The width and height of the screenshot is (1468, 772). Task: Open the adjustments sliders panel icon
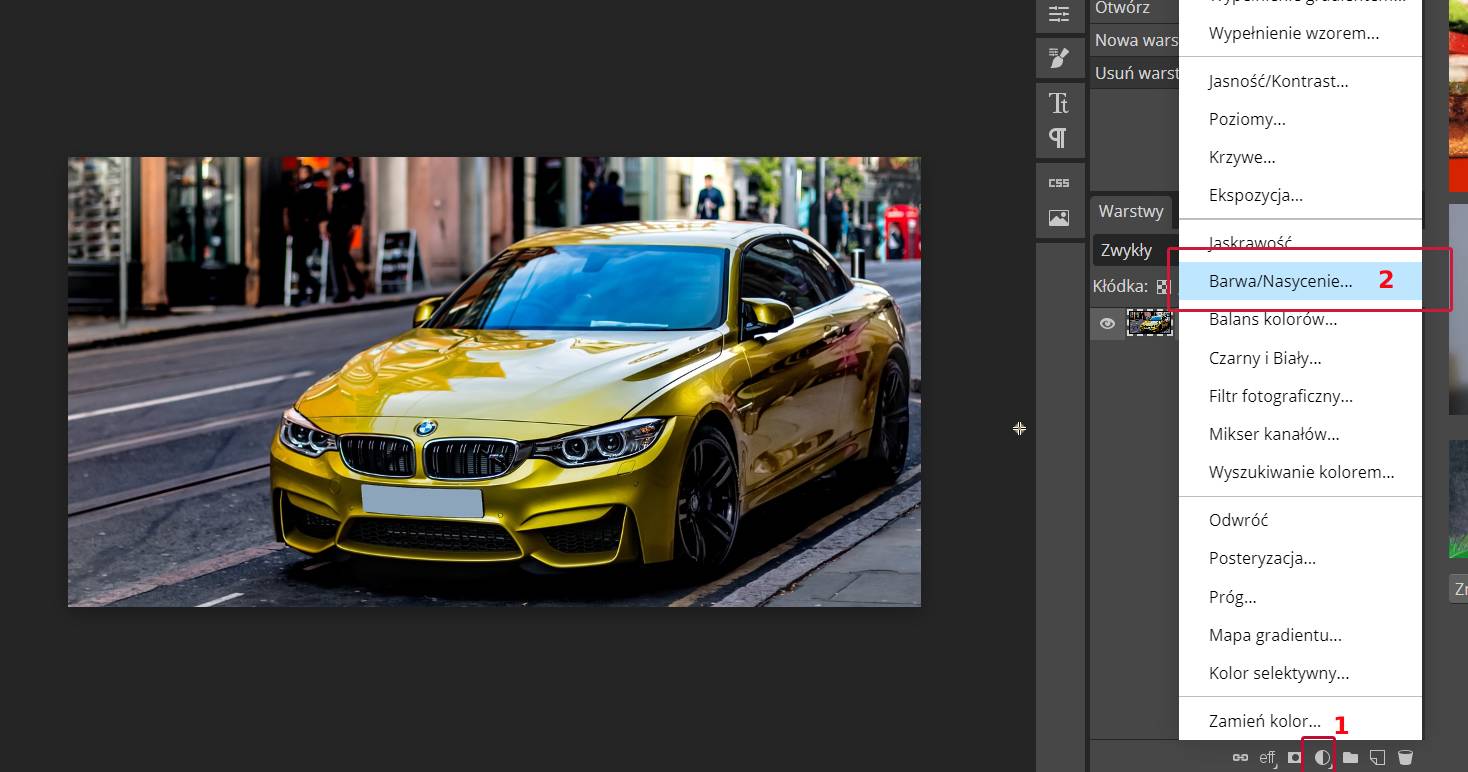click(x=1059, y=14)
